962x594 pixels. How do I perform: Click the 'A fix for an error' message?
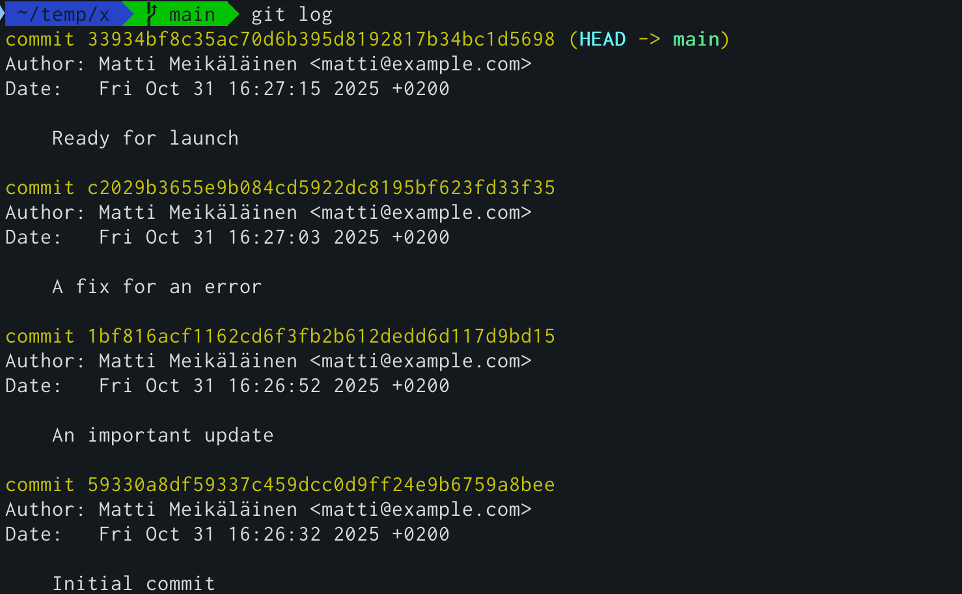click(x=156, y=287)
